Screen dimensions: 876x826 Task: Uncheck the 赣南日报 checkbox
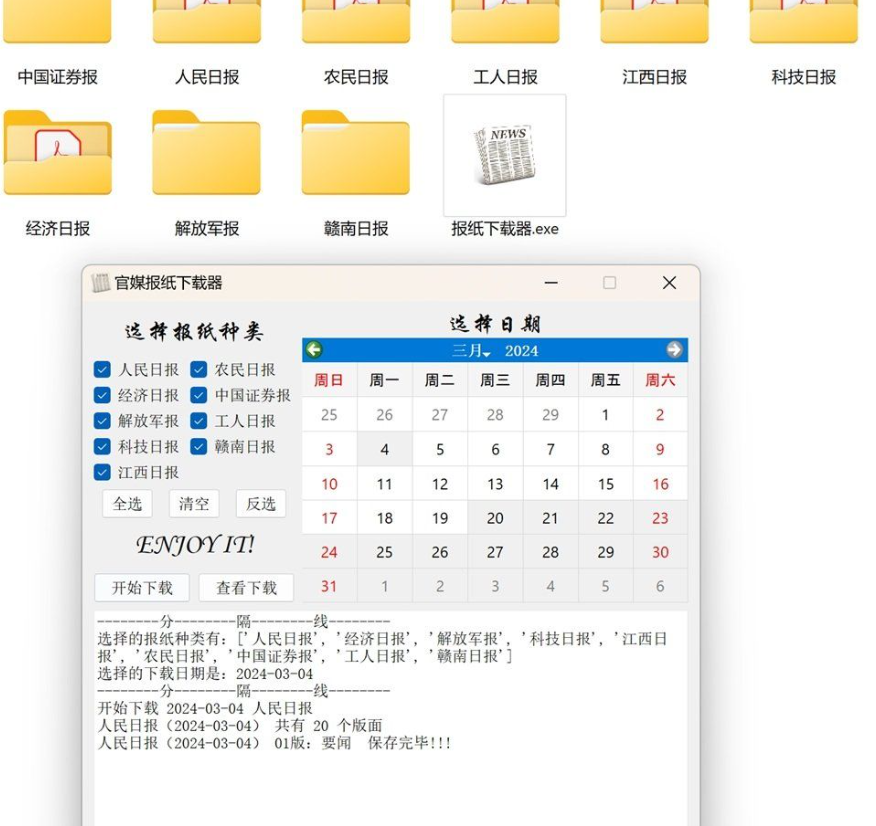(199, 447)
